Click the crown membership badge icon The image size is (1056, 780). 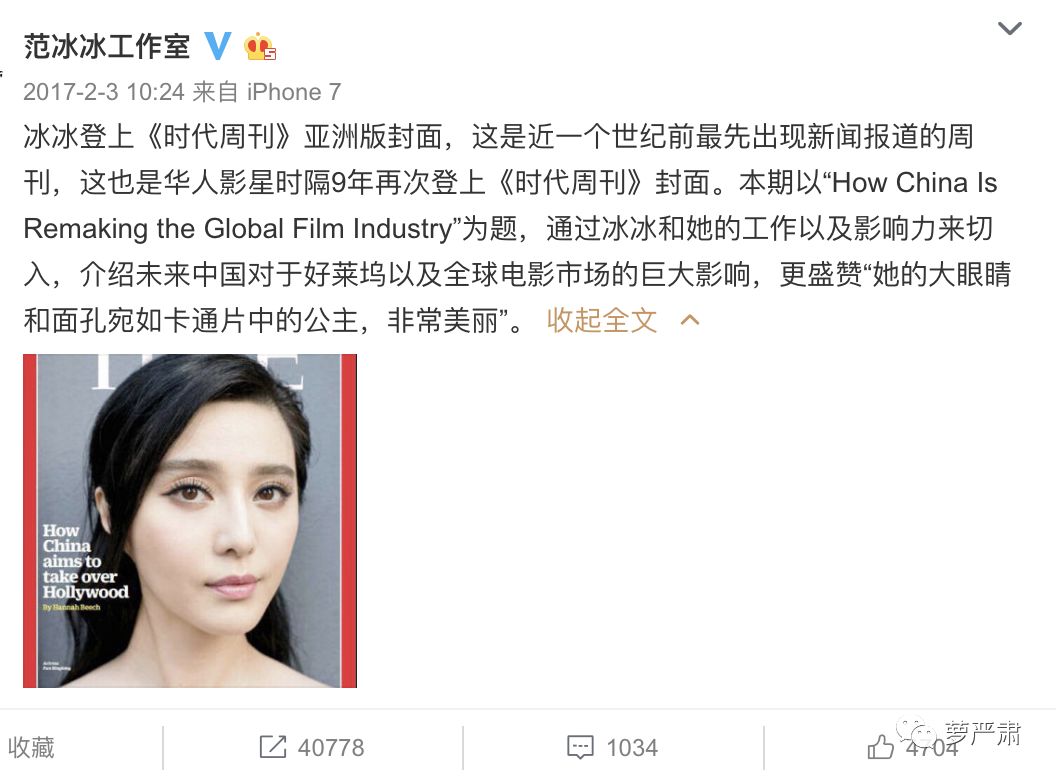click(259, 46)
